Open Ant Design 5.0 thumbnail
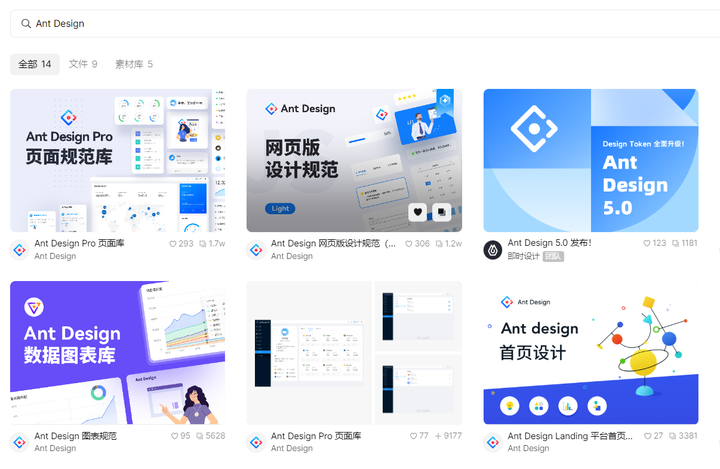Image resolution: width=720 pixels, height=469 pixels. [591, 160]
